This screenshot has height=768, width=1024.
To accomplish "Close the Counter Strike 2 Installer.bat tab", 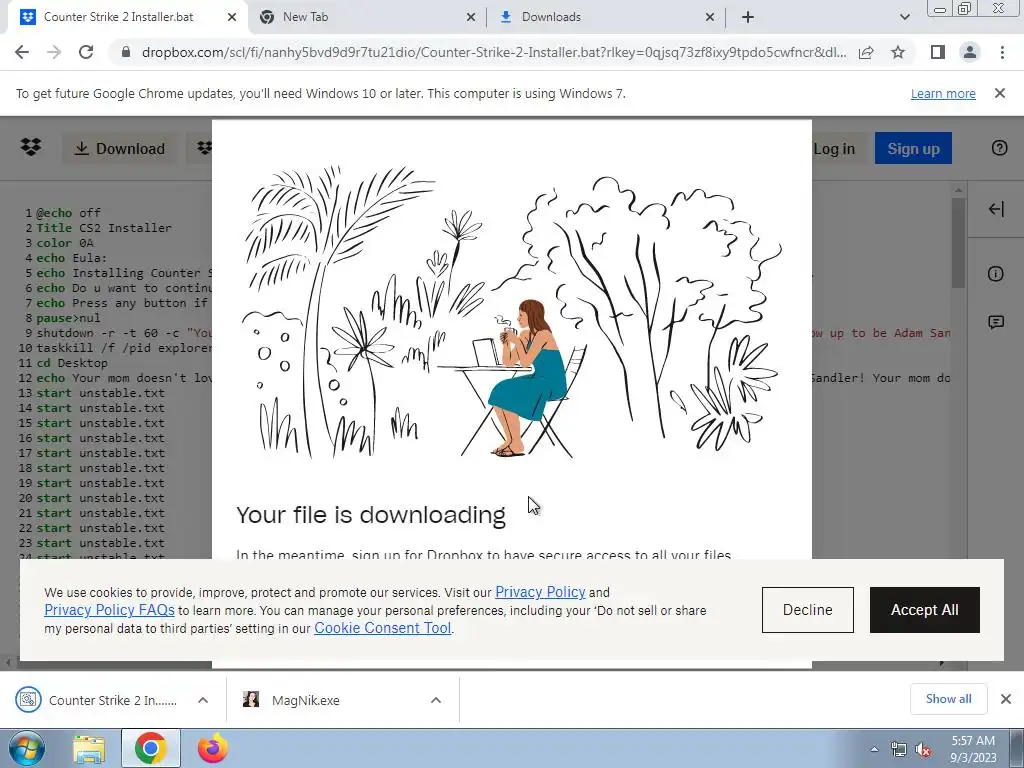I will tap(232, 18).
